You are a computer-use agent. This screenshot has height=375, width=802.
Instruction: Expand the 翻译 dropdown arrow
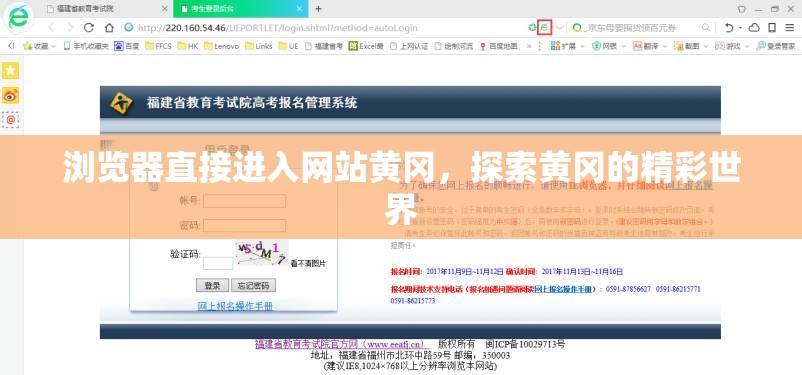tap(664, 47)
